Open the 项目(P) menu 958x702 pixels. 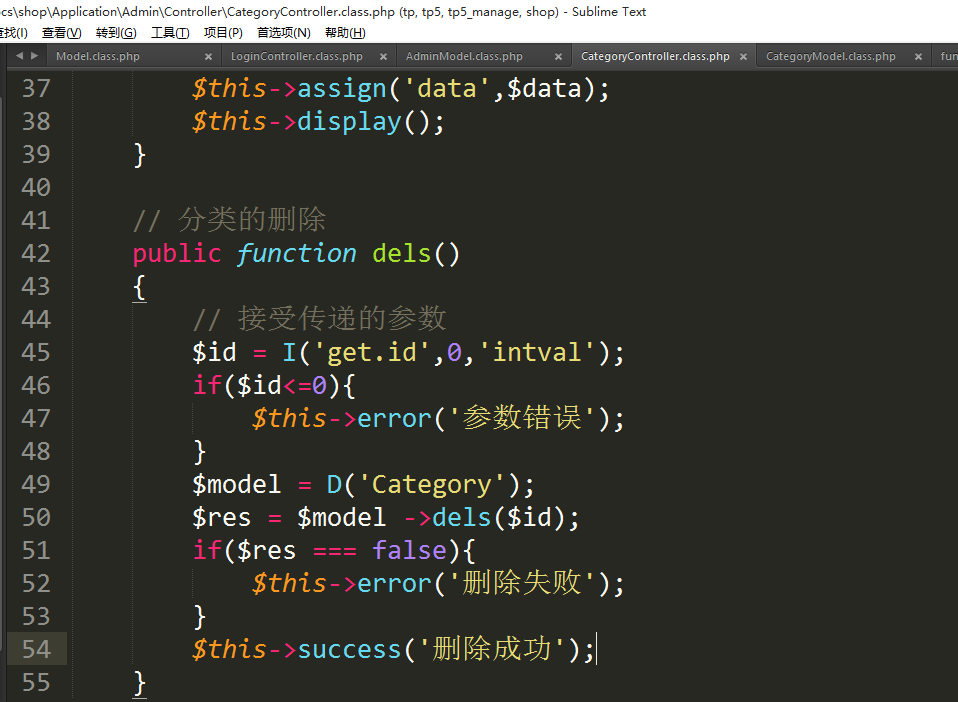(x=223, y=33)
